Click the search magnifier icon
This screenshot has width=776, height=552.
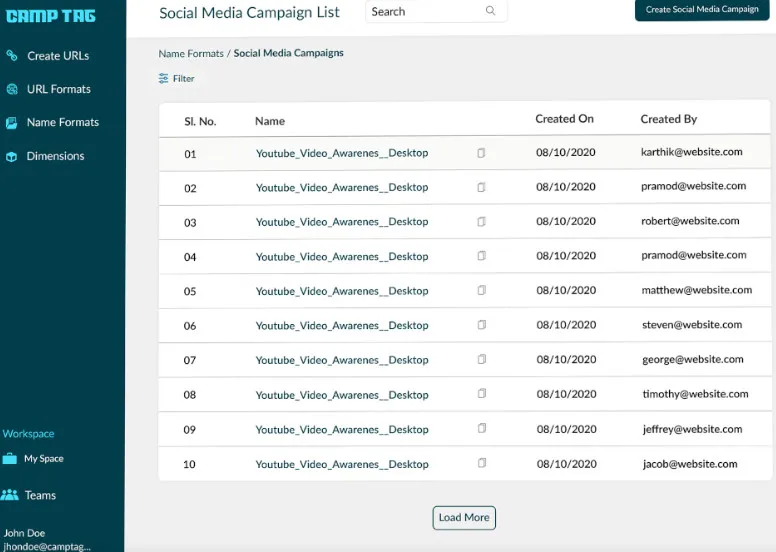point(490,11)
